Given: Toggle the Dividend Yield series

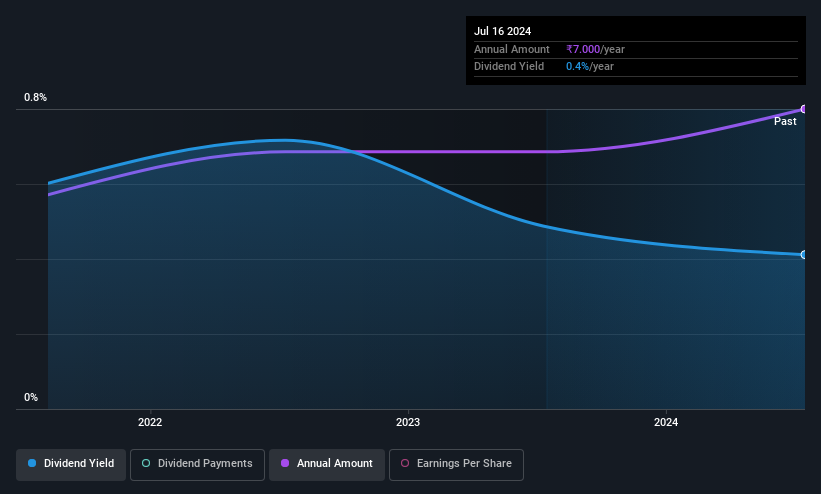Looking at the screenshot, I should click(71, 464).
